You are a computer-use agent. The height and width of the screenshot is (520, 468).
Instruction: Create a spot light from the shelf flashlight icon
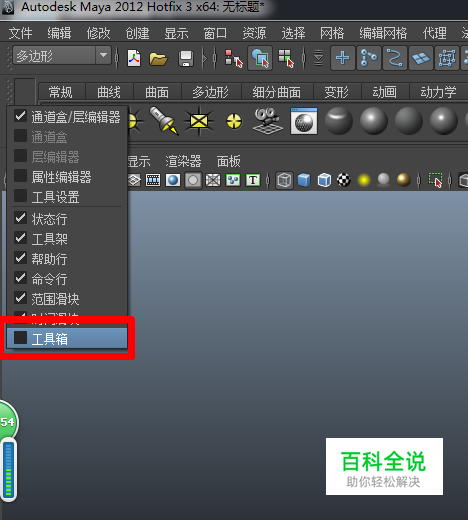pyautogui.click(x=164, y=121)
